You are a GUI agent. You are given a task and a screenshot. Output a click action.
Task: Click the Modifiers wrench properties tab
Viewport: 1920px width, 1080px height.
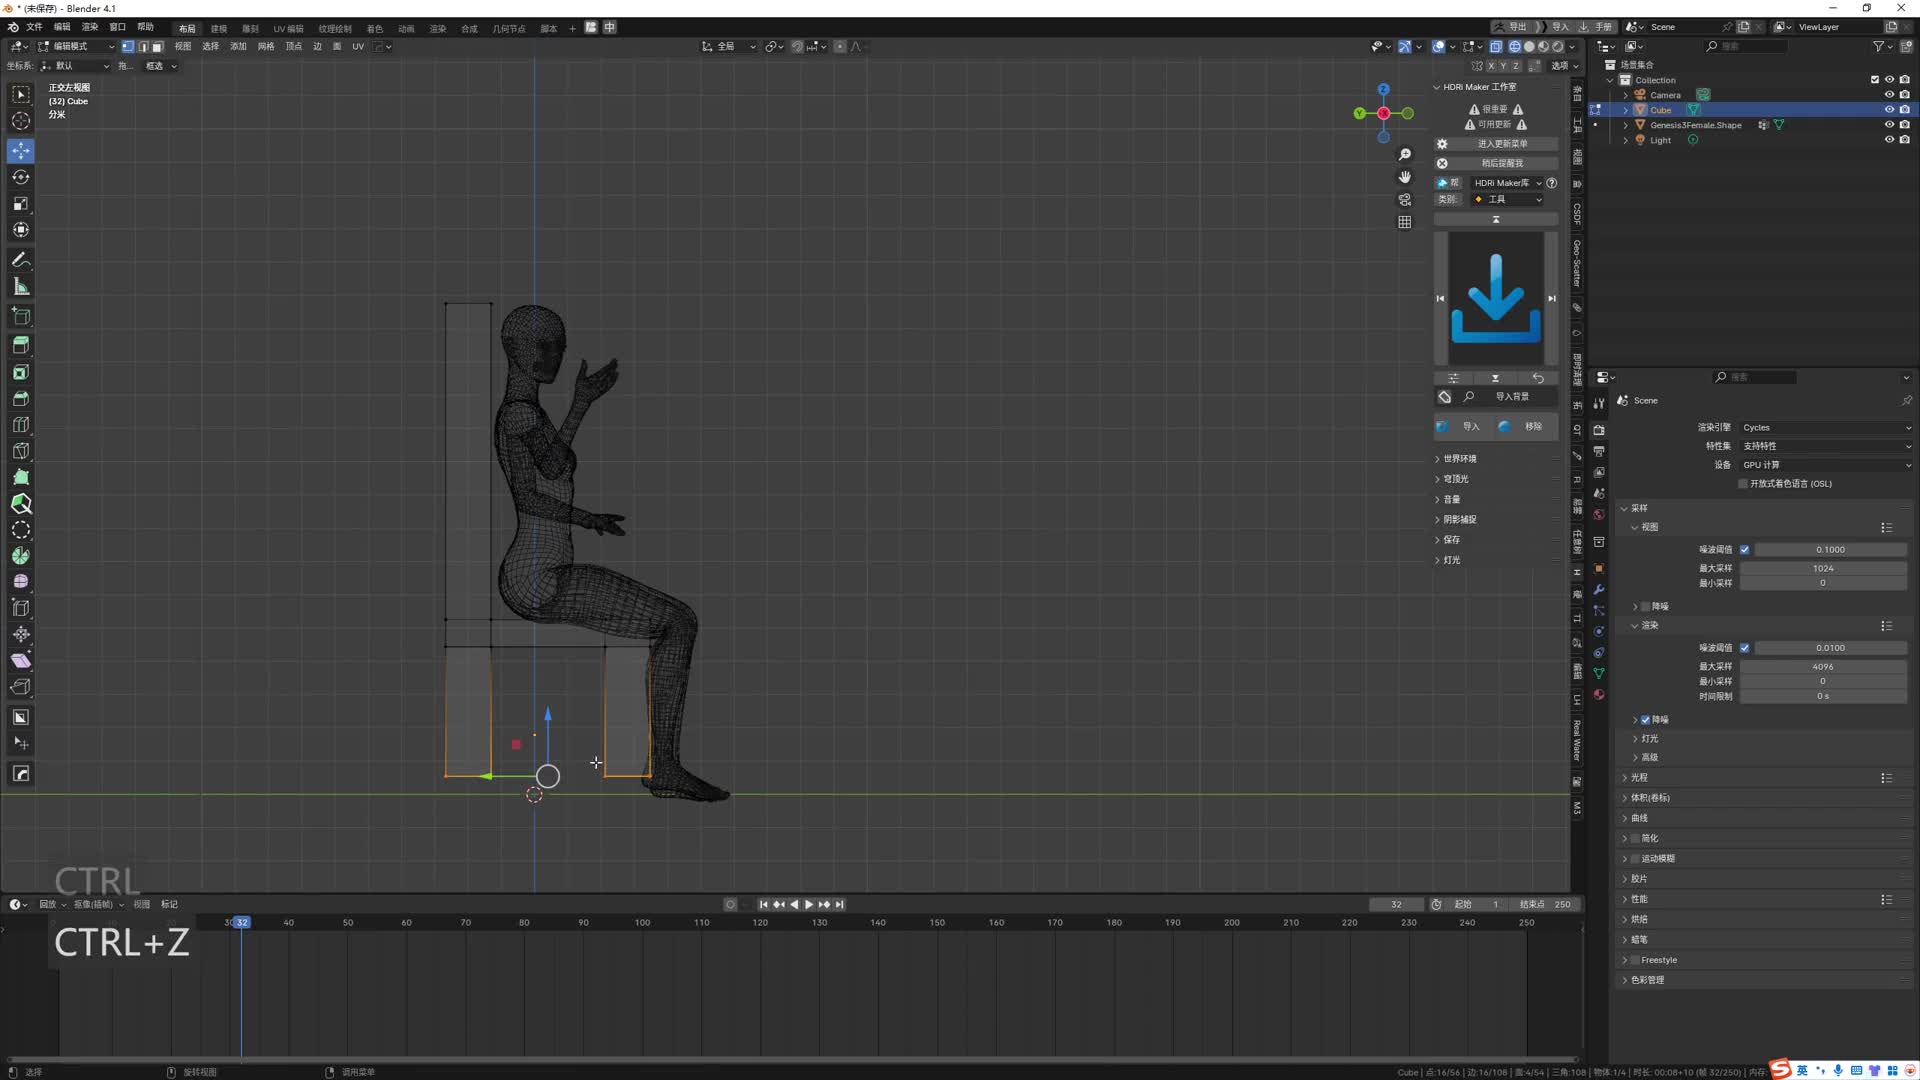click(x=1599, y=590)
